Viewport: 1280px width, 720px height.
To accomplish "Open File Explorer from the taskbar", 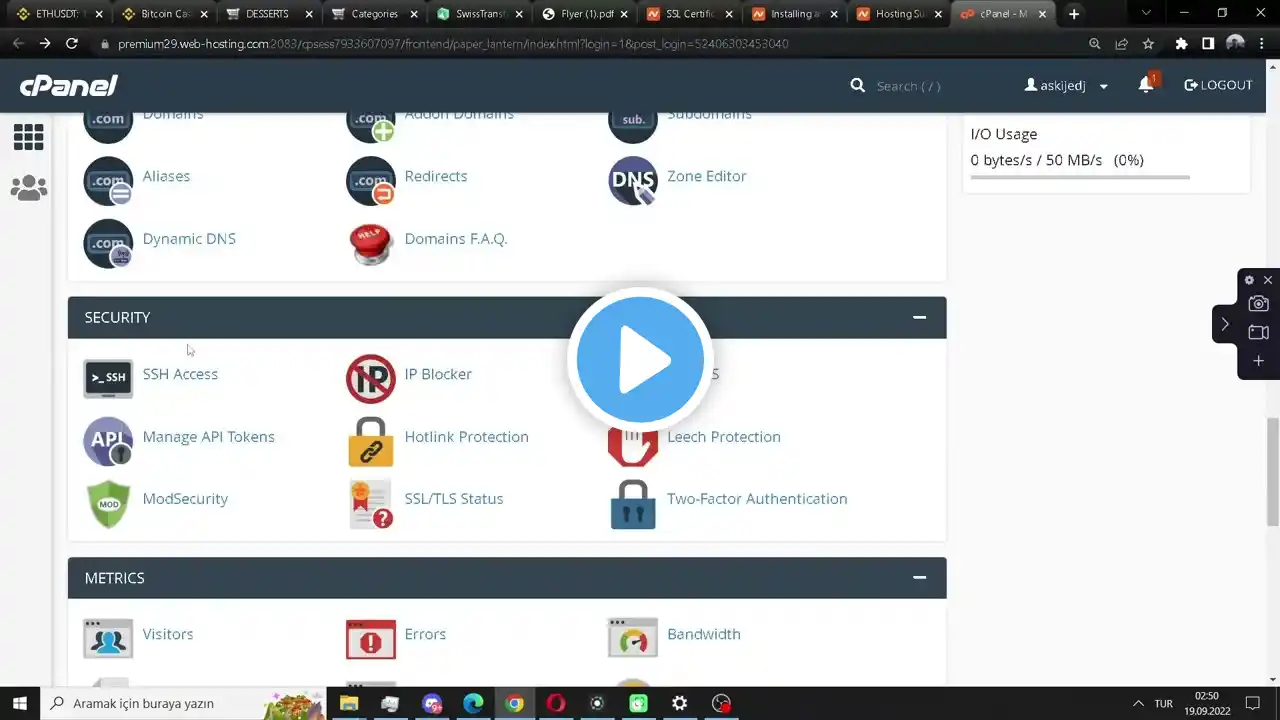I will coord(348,703).
